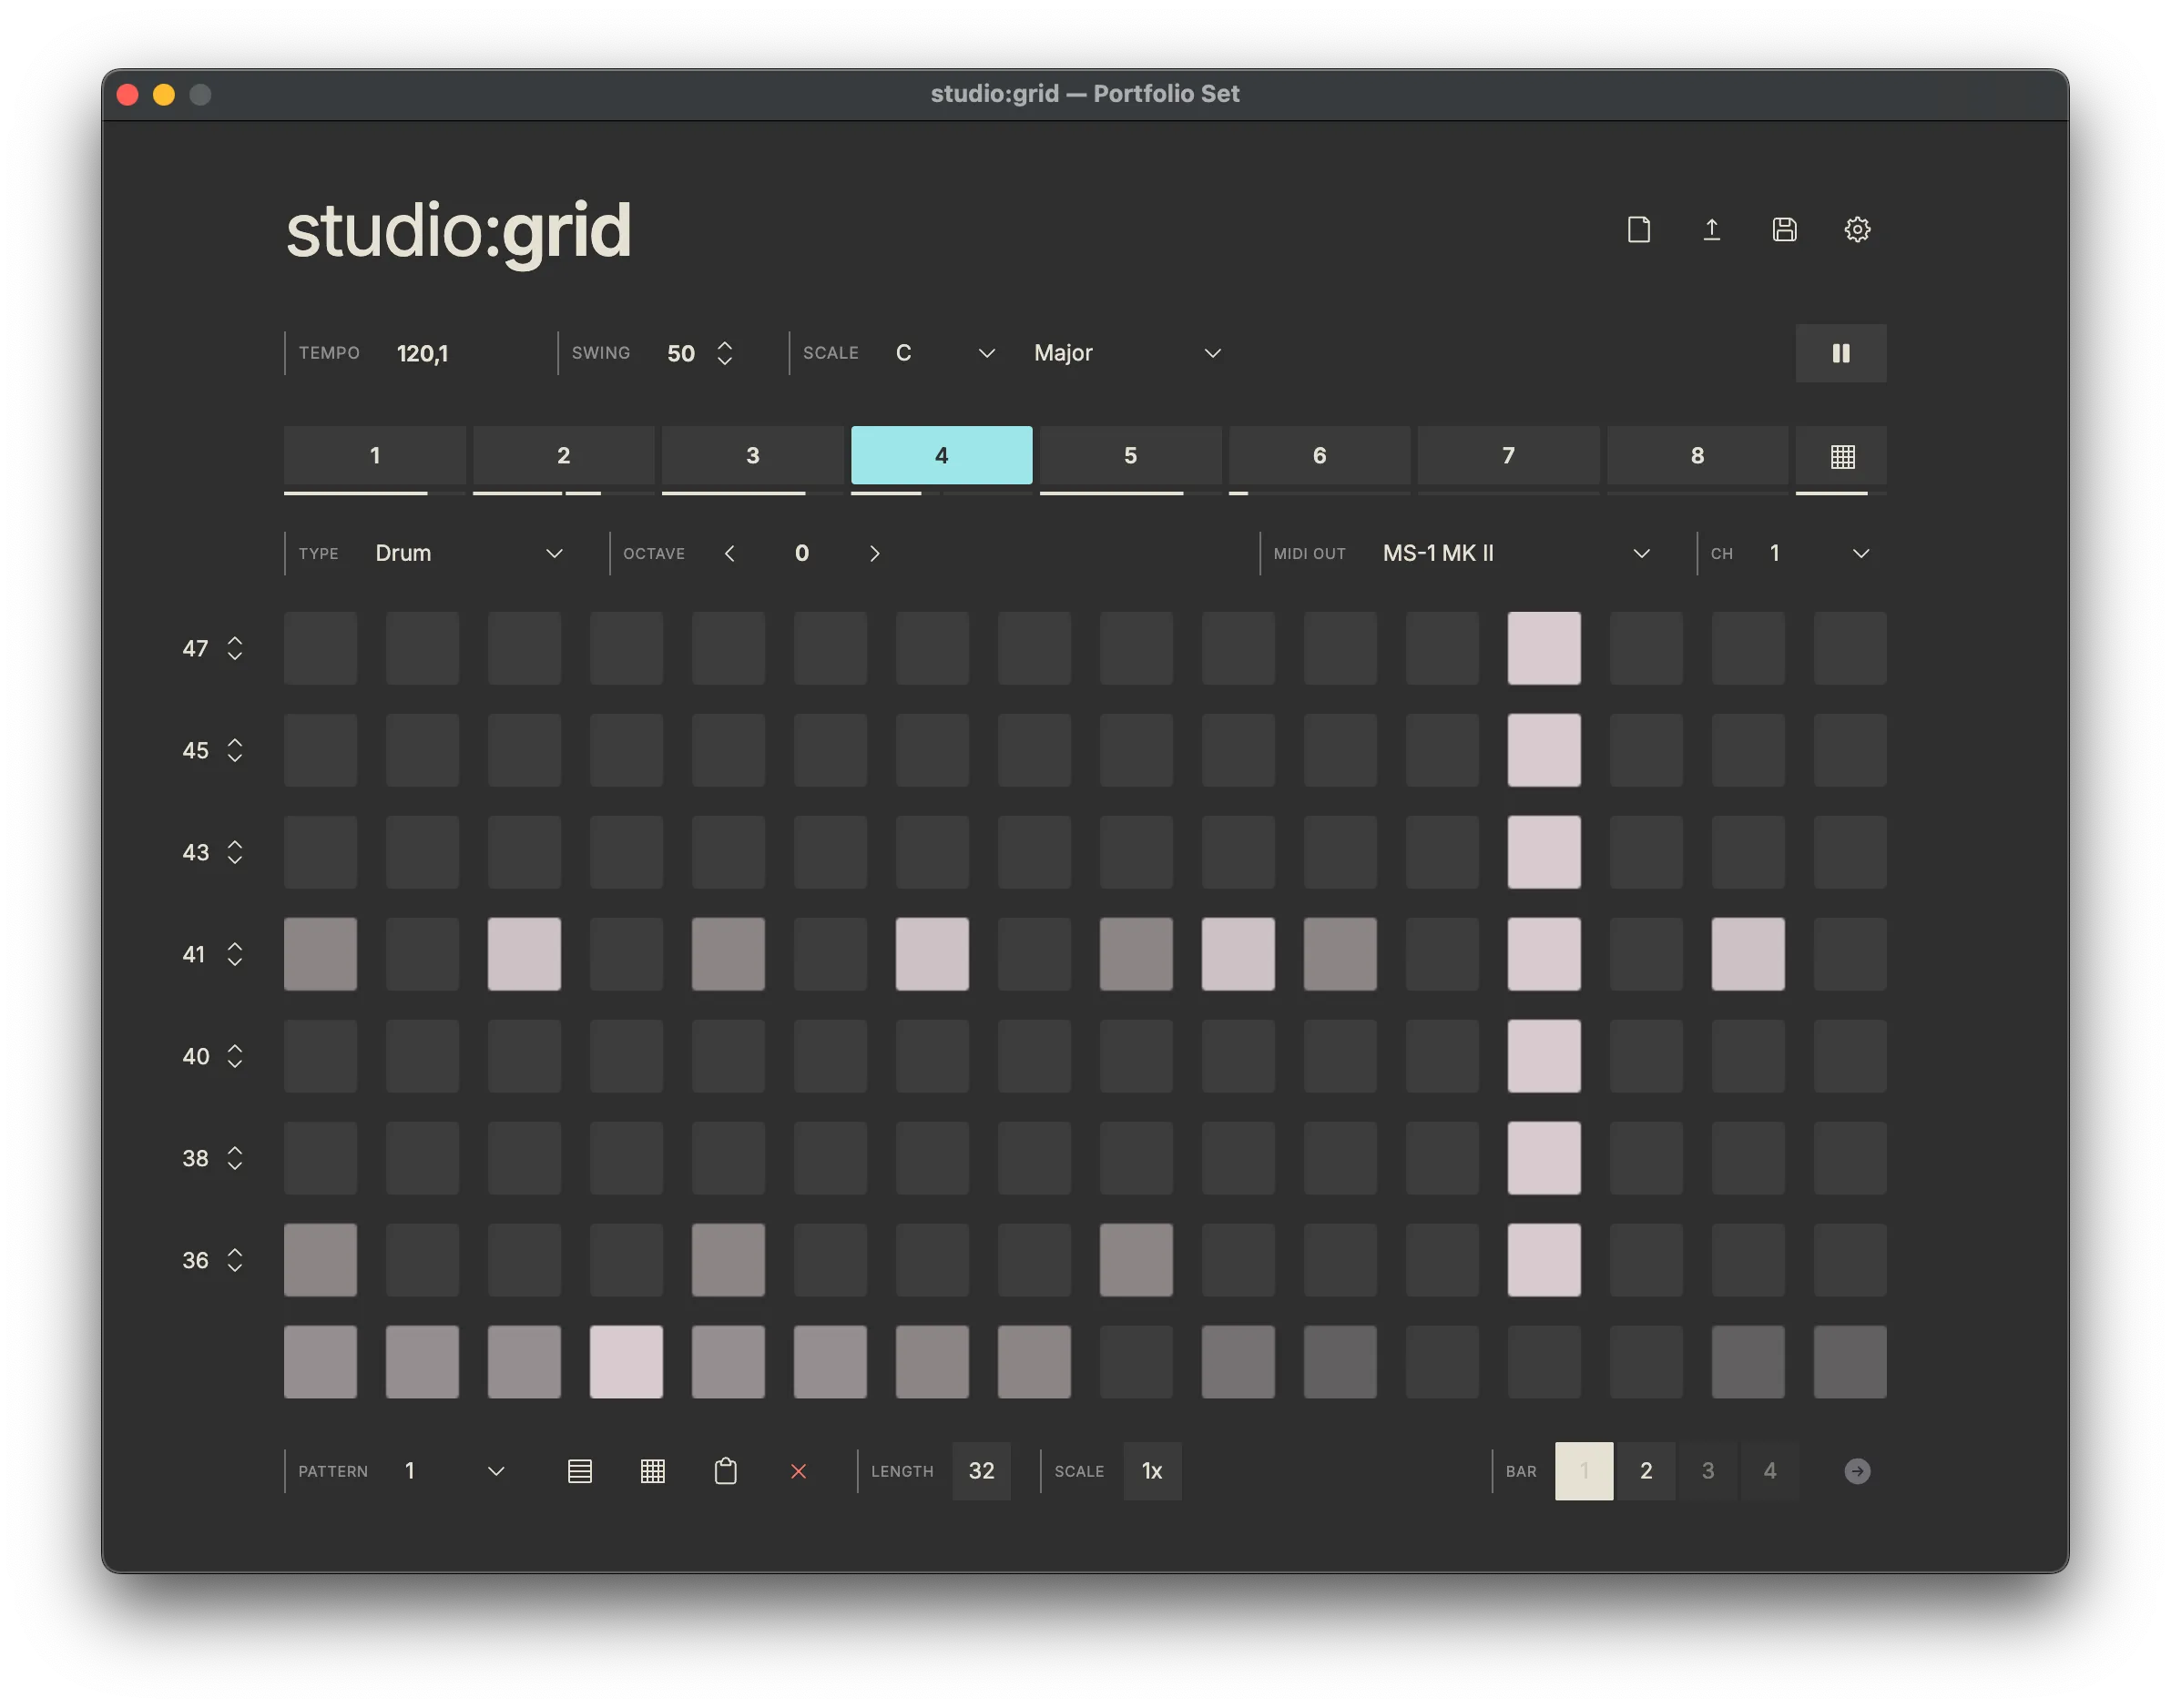Toggle the active first step in row 36

pos(320,1260)
